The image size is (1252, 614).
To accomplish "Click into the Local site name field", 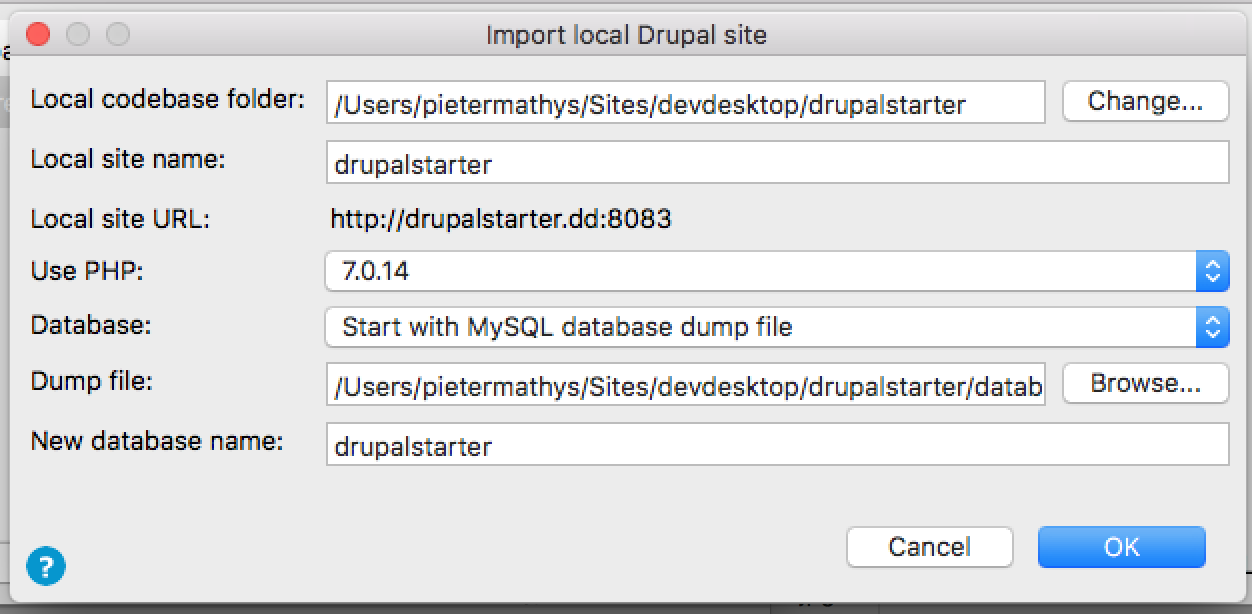I will pos(777,162).
